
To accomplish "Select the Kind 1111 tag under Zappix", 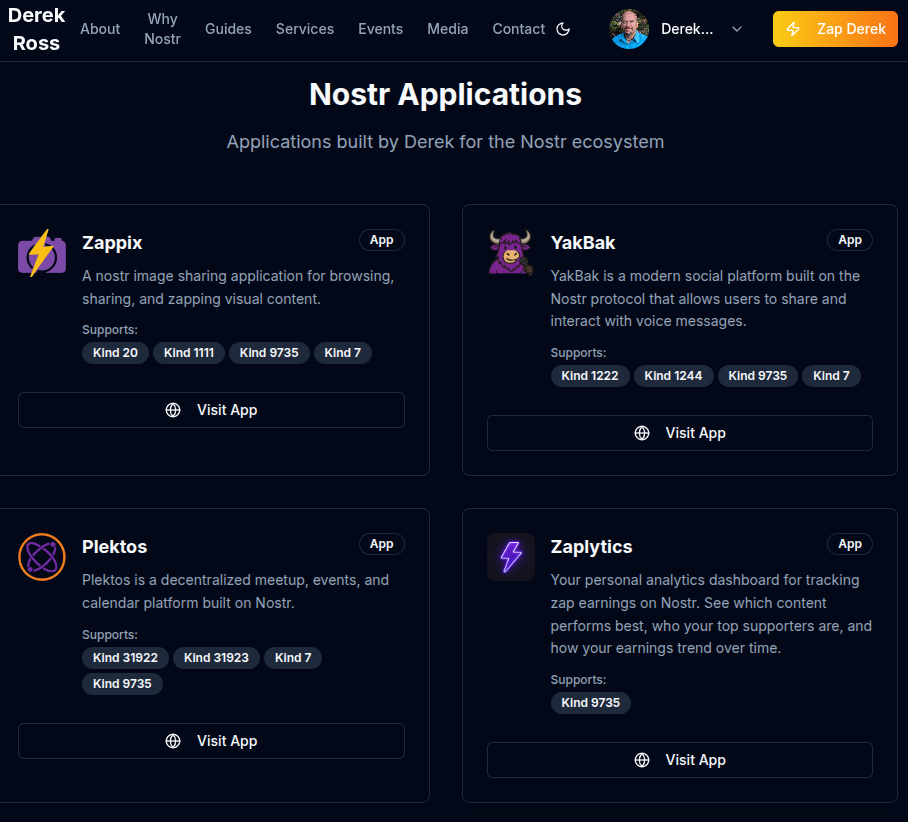I will click(x=189, y=352).
